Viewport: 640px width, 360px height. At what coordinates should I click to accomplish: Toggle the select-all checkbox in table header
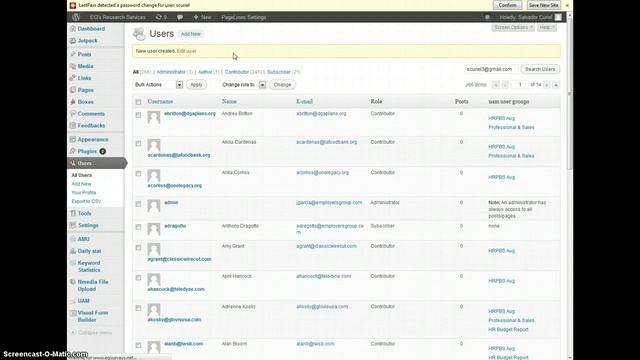coord(138,102)
